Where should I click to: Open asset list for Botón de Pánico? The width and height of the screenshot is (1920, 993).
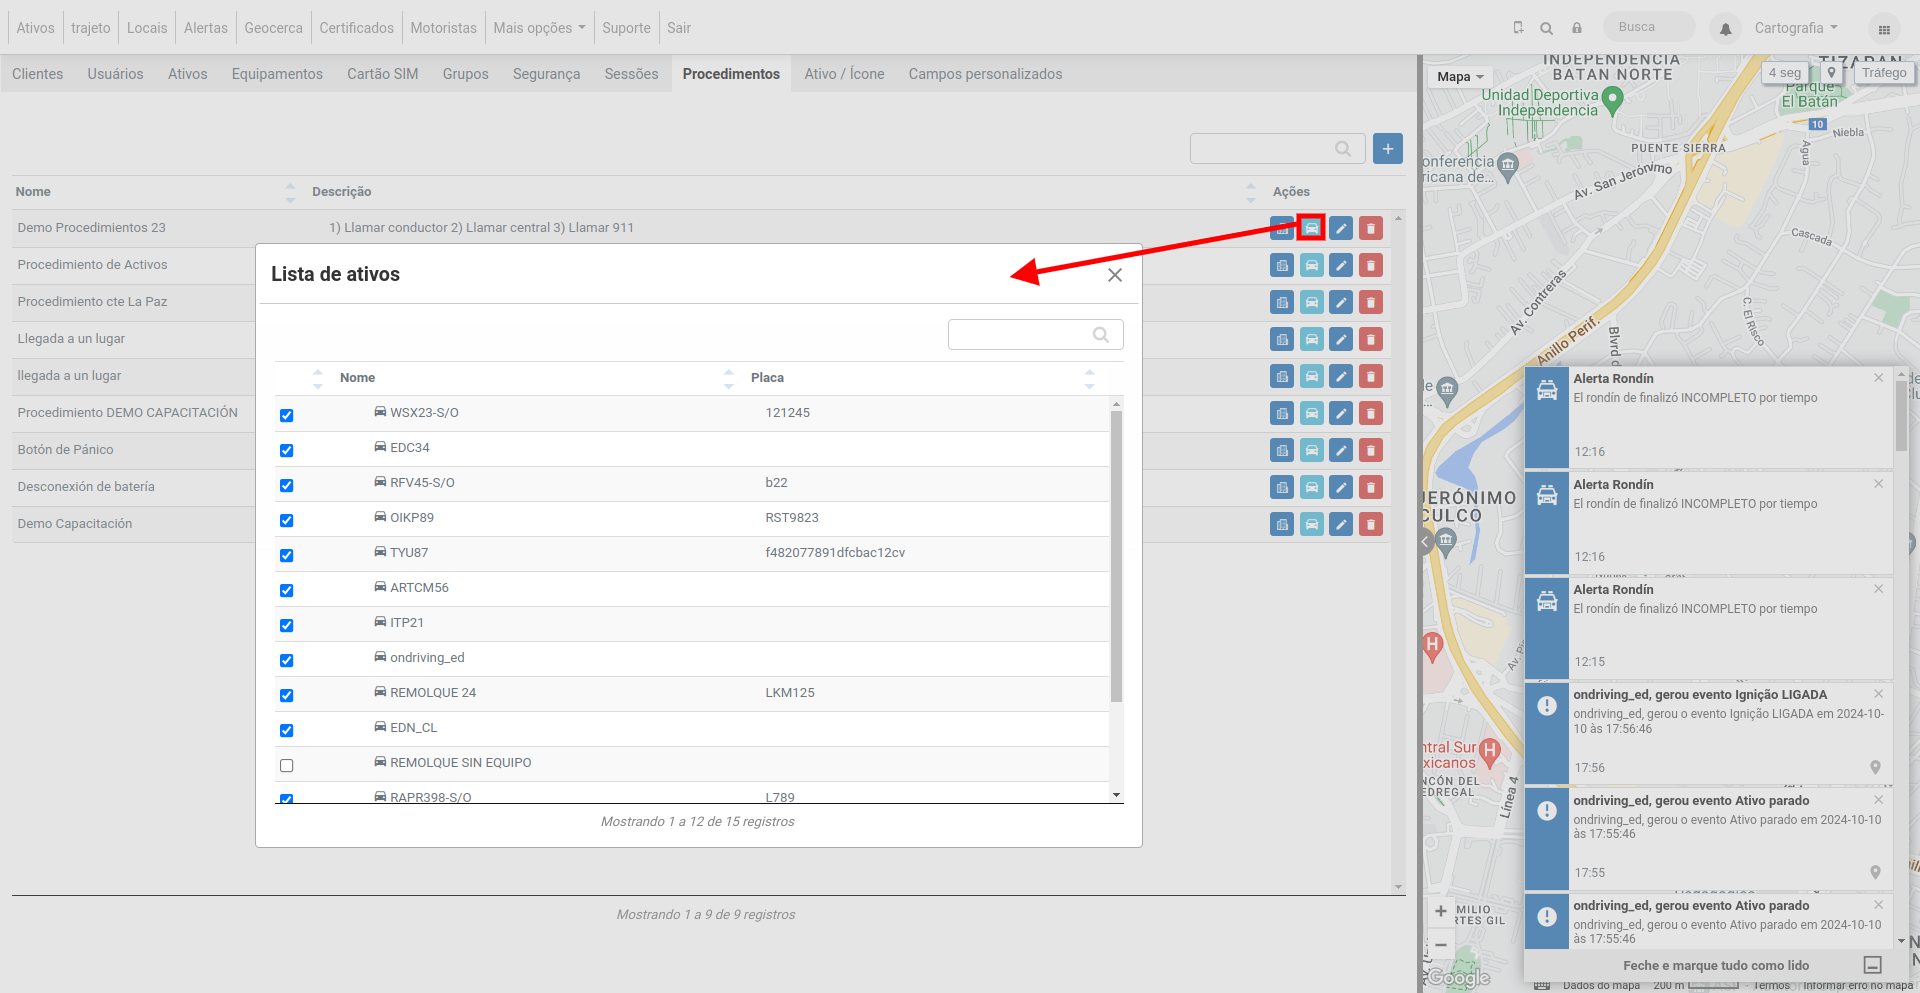pyautogui.click(x=1311, y=450)
